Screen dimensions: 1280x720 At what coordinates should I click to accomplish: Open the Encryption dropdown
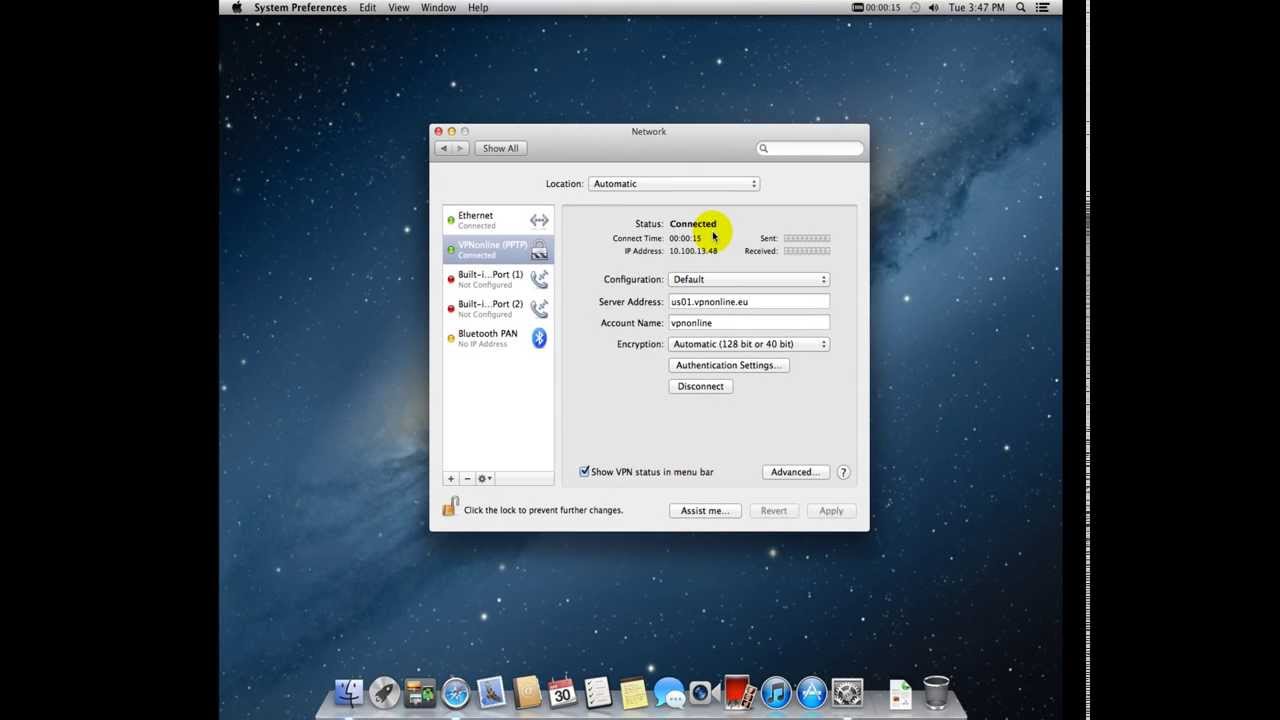[749, 344]
